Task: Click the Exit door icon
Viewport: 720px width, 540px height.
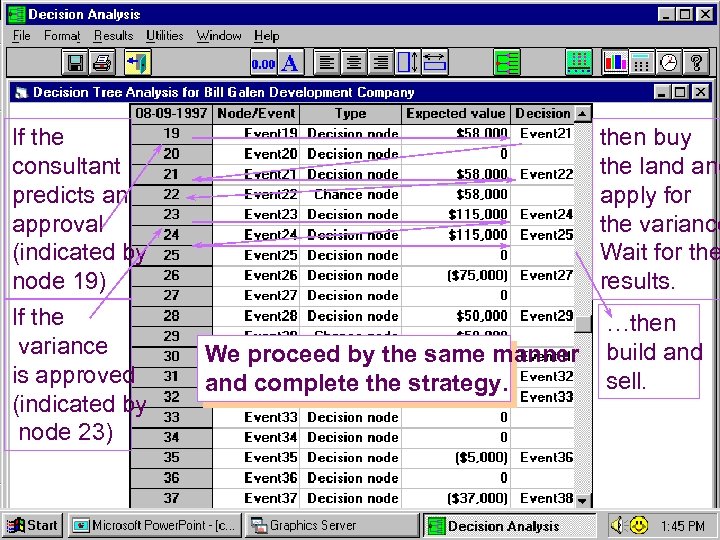Action: click(x=138, y=62)
